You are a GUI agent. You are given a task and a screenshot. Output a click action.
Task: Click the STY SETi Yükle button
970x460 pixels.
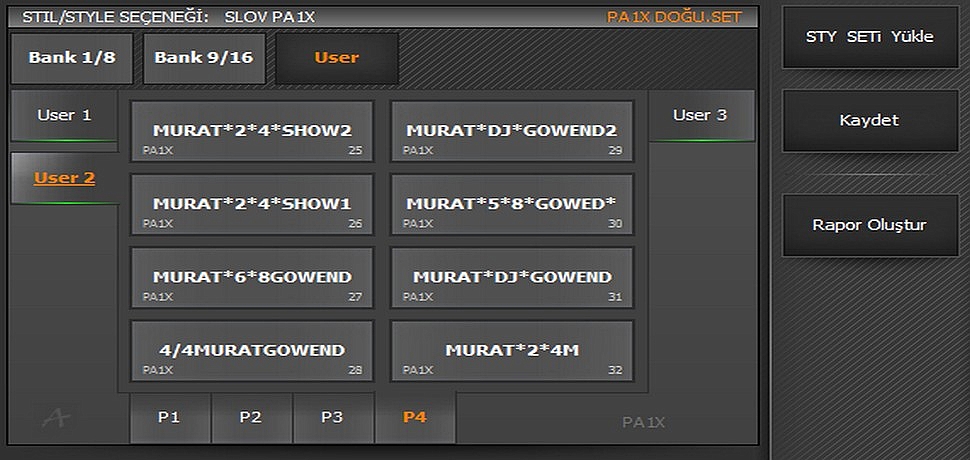869,37
